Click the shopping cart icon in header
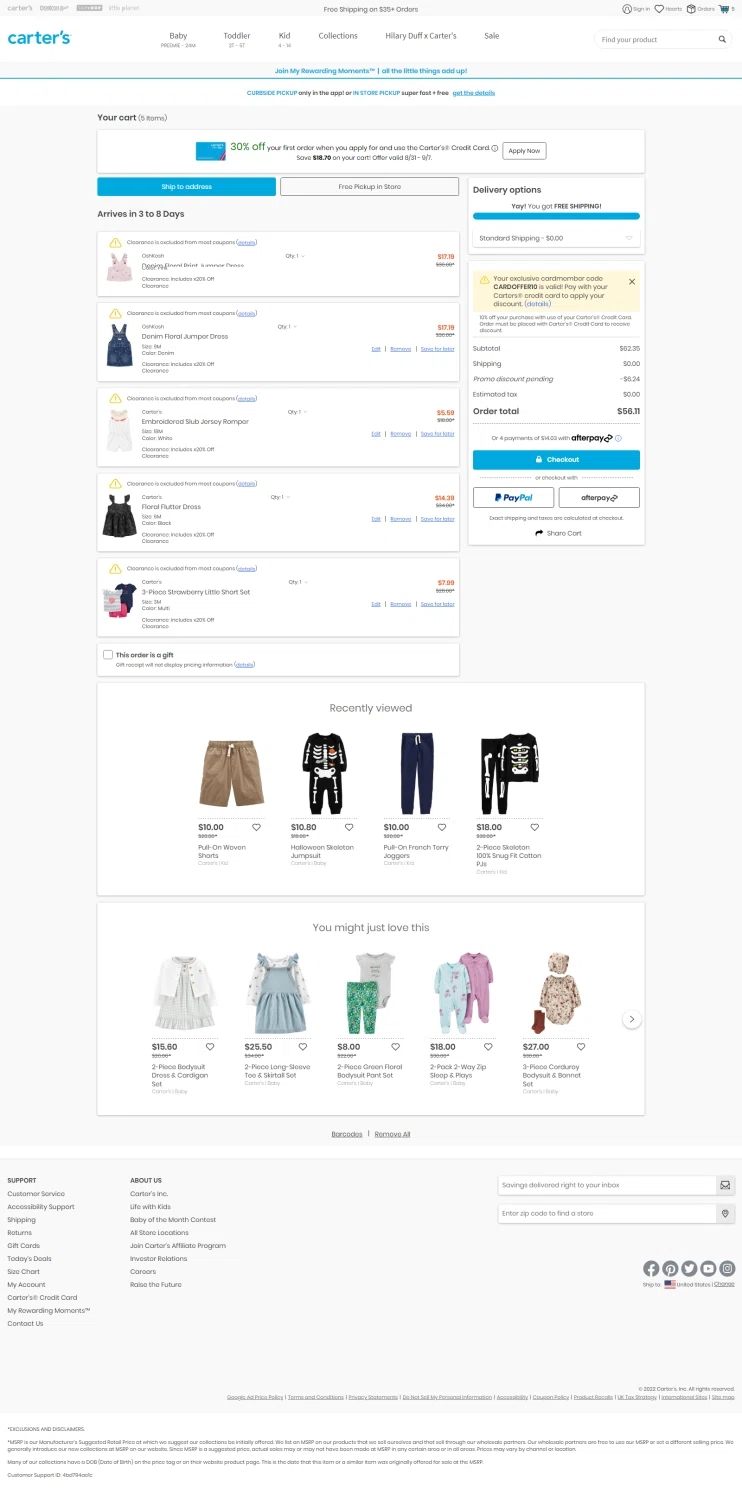The width and height of the screenshot is (742, 1500). click(x=724, y=9)
